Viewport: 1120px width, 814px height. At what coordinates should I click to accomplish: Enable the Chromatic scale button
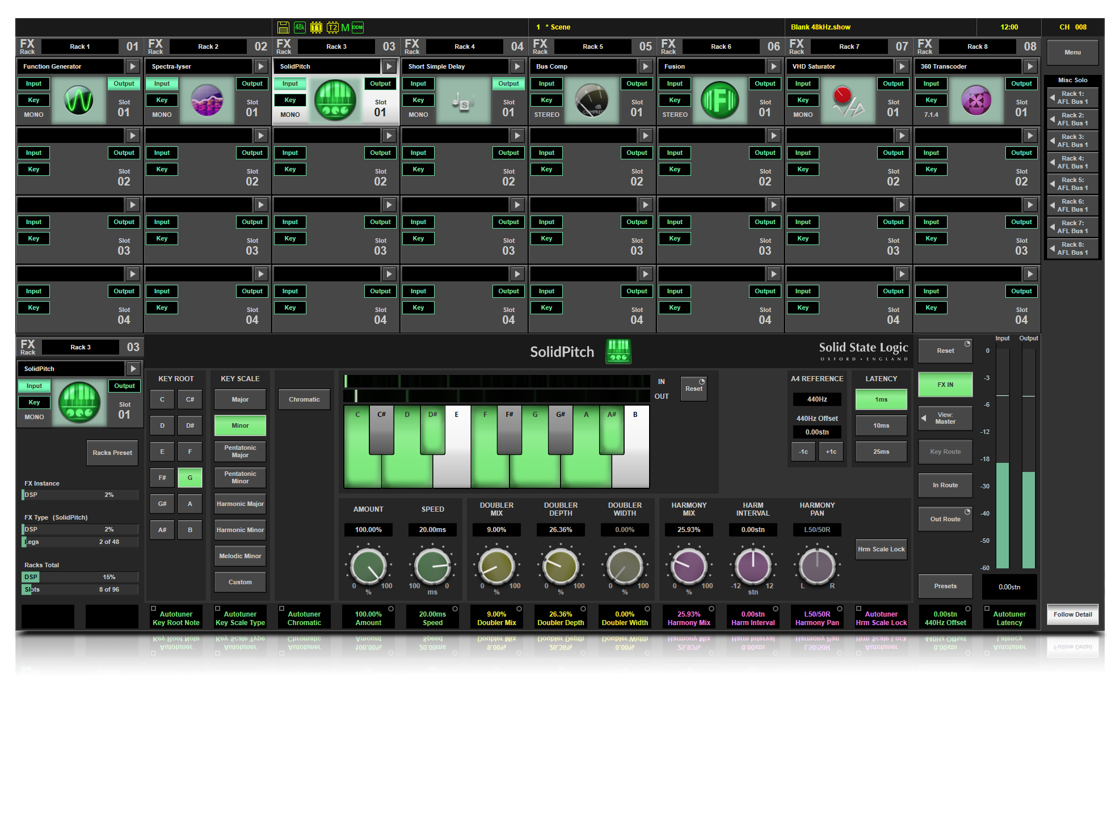pos(304,399)
